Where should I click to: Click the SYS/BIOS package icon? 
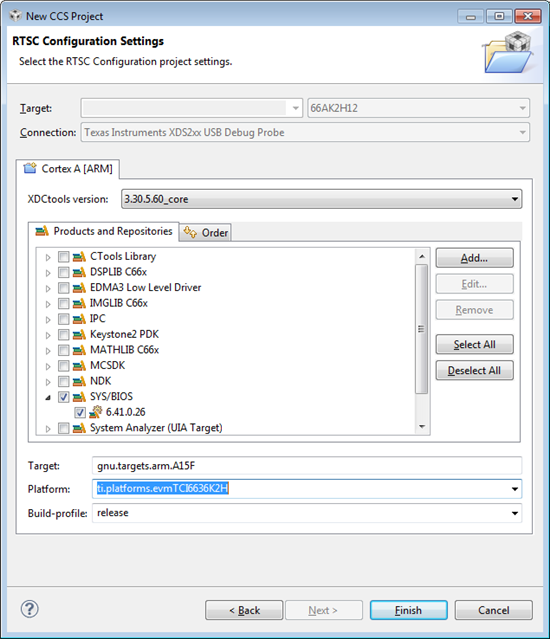click(79, 397)
